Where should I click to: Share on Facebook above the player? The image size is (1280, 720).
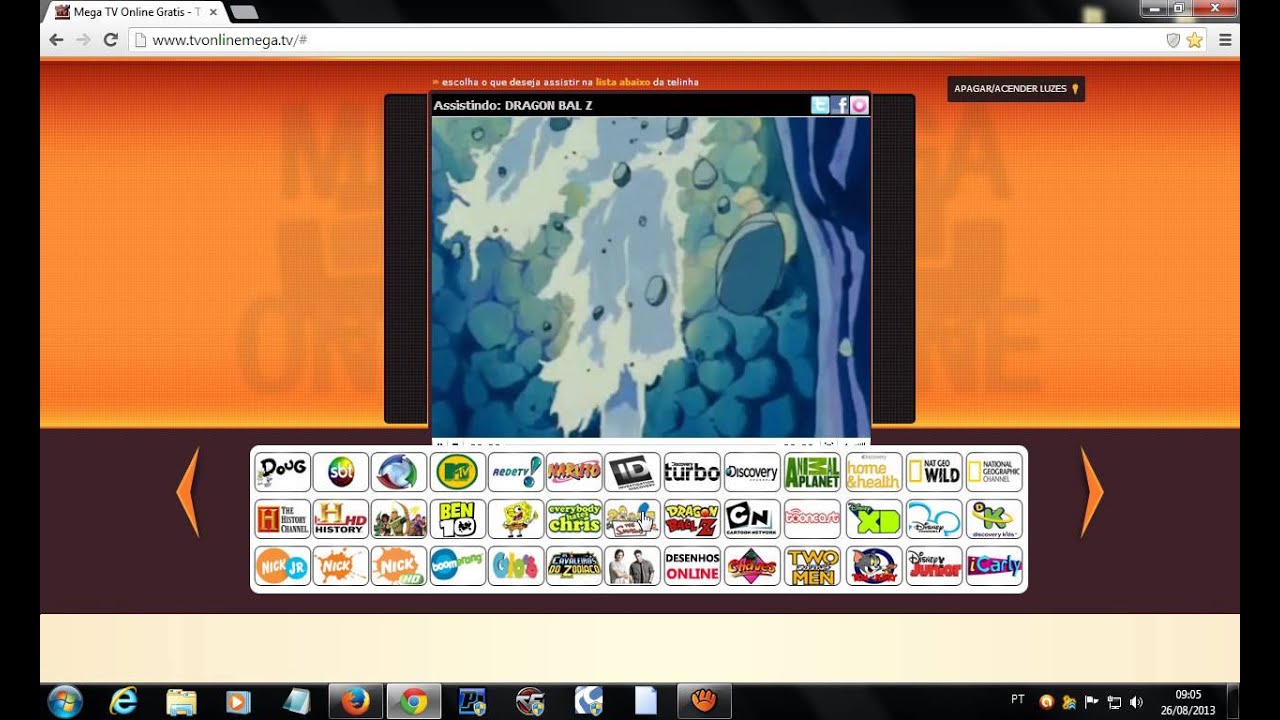840,105
